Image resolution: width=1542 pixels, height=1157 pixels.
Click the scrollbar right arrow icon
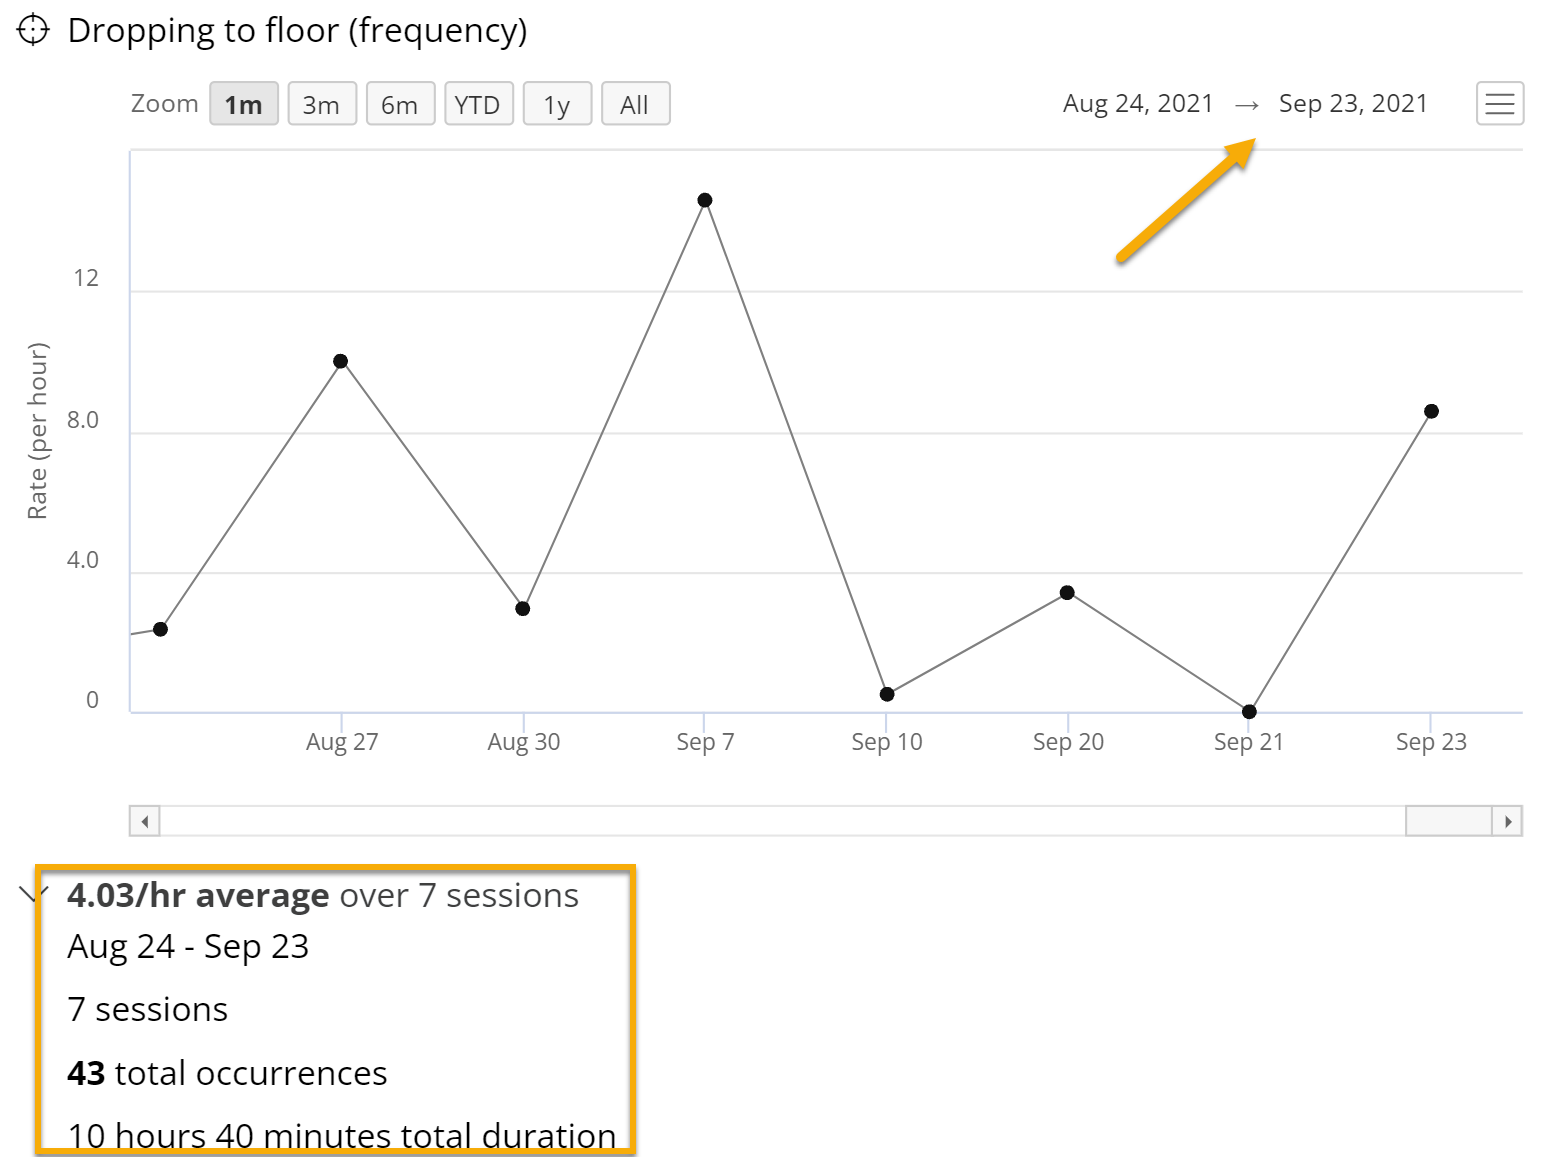tap(1508, 820)
